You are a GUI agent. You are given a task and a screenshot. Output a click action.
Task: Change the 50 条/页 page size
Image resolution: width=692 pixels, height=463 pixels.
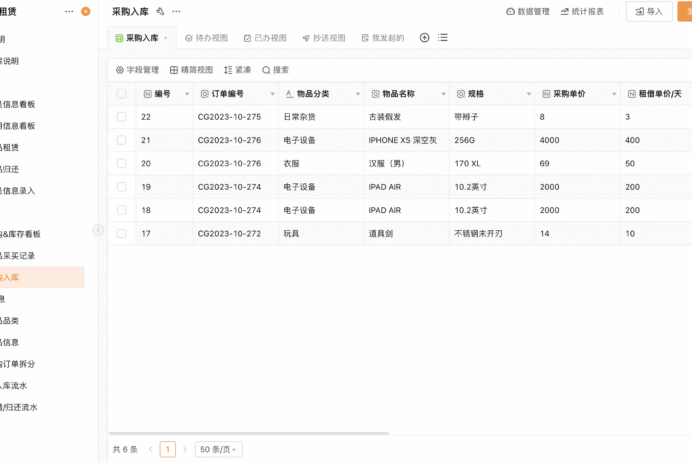coord(218,449)
